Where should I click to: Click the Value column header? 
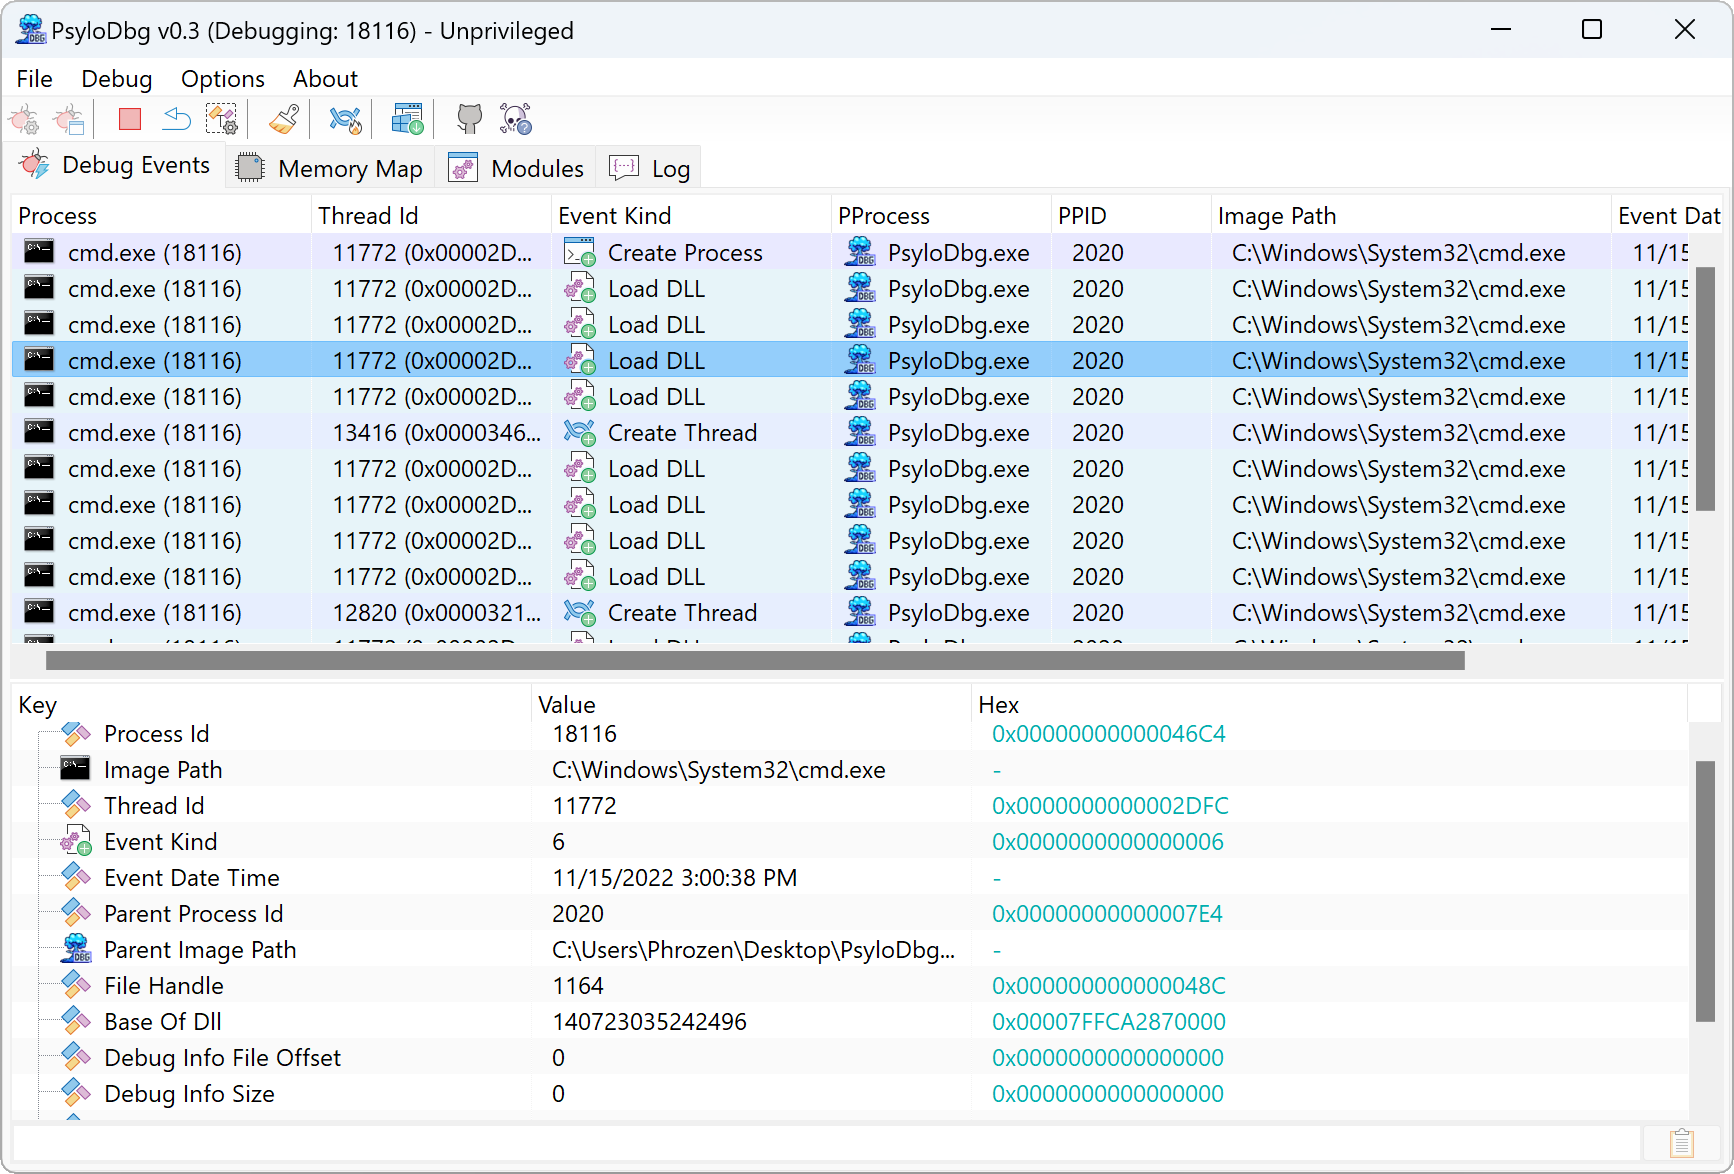coord(751,705)
